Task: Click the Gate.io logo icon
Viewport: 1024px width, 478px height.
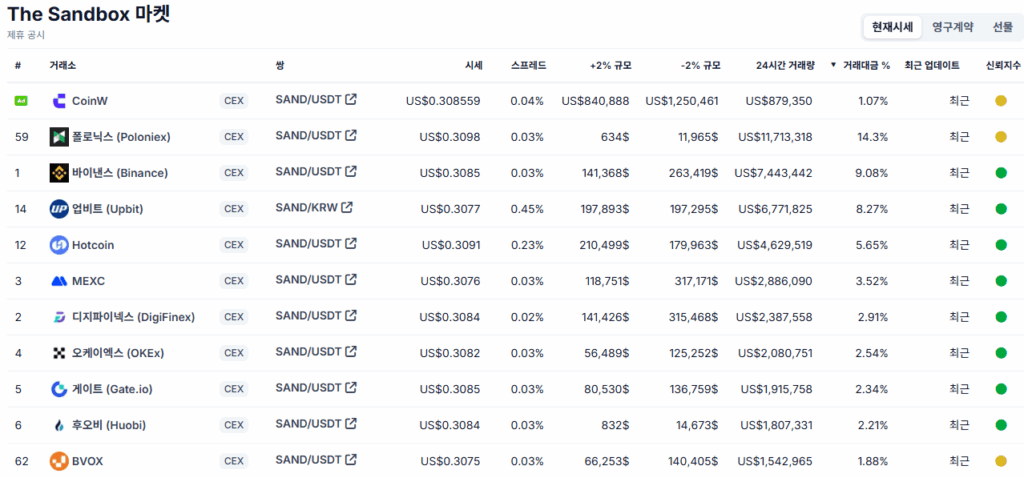Action: [x=59, y=389]
